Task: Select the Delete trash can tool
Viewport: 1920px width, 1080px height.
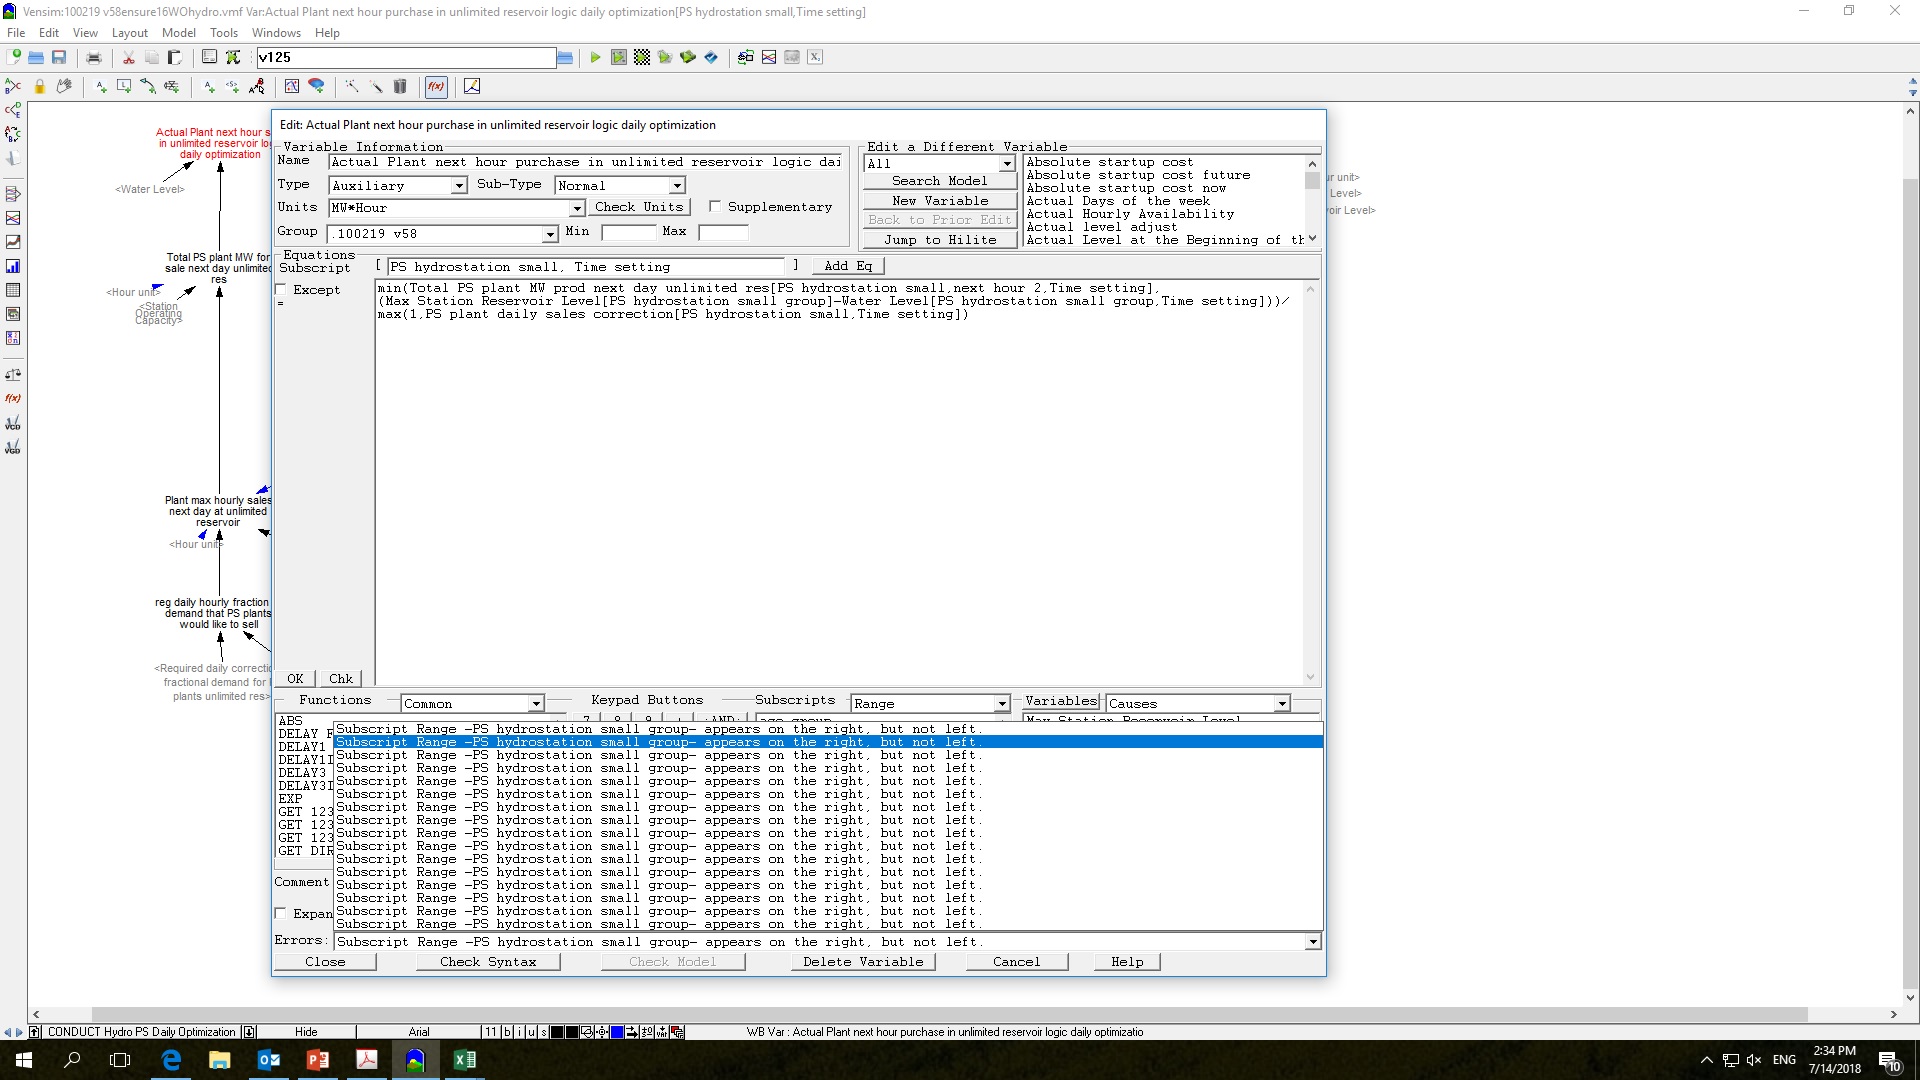Action: point(400,87)
